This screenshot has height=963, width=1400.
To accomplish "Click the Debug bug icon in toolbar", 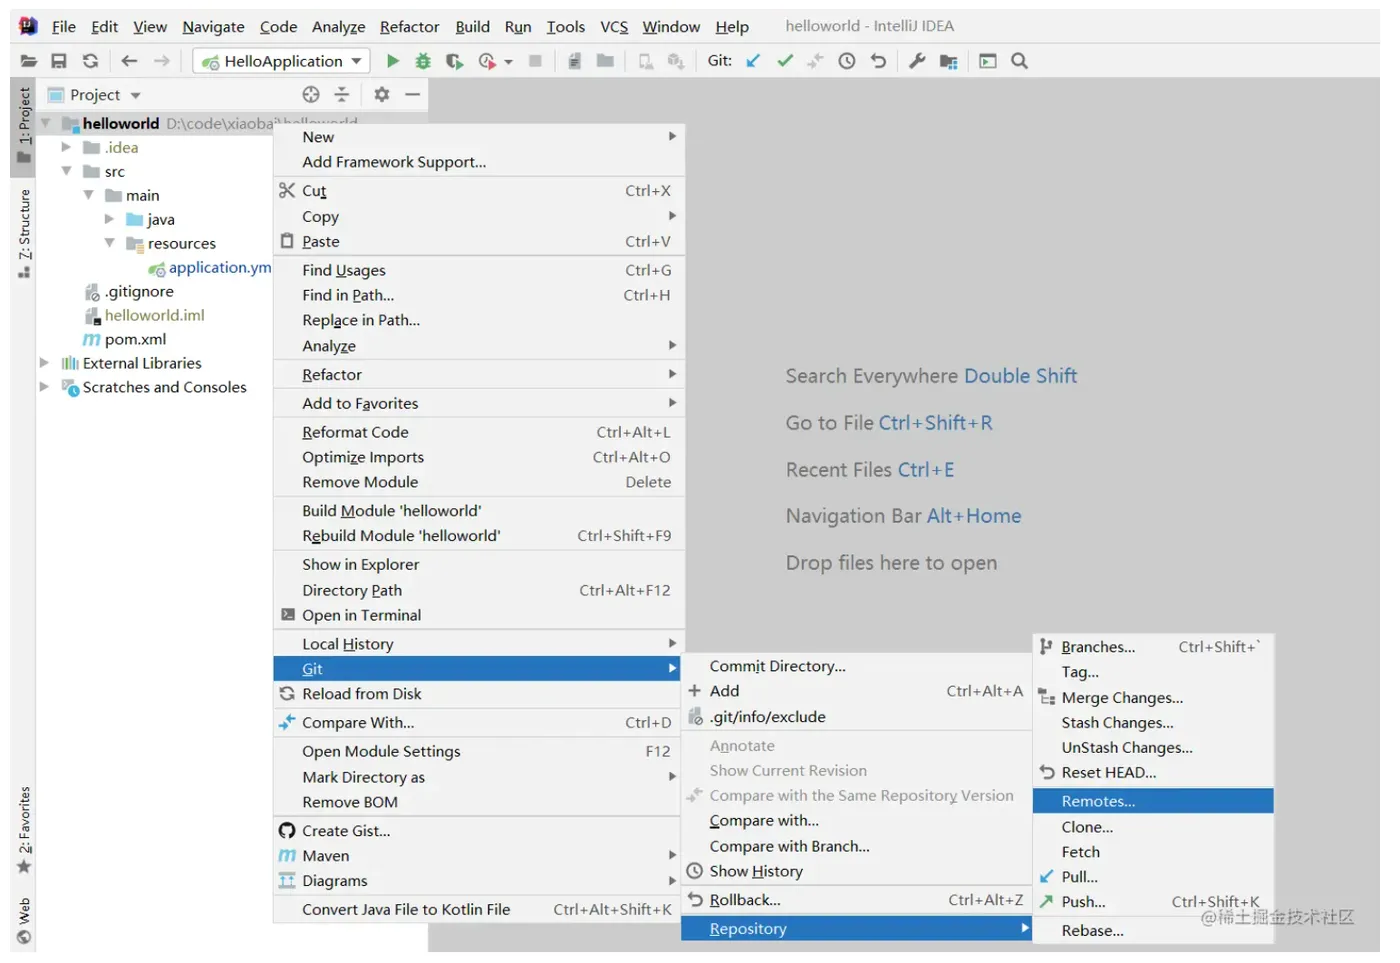I will [x=423, y=61].
